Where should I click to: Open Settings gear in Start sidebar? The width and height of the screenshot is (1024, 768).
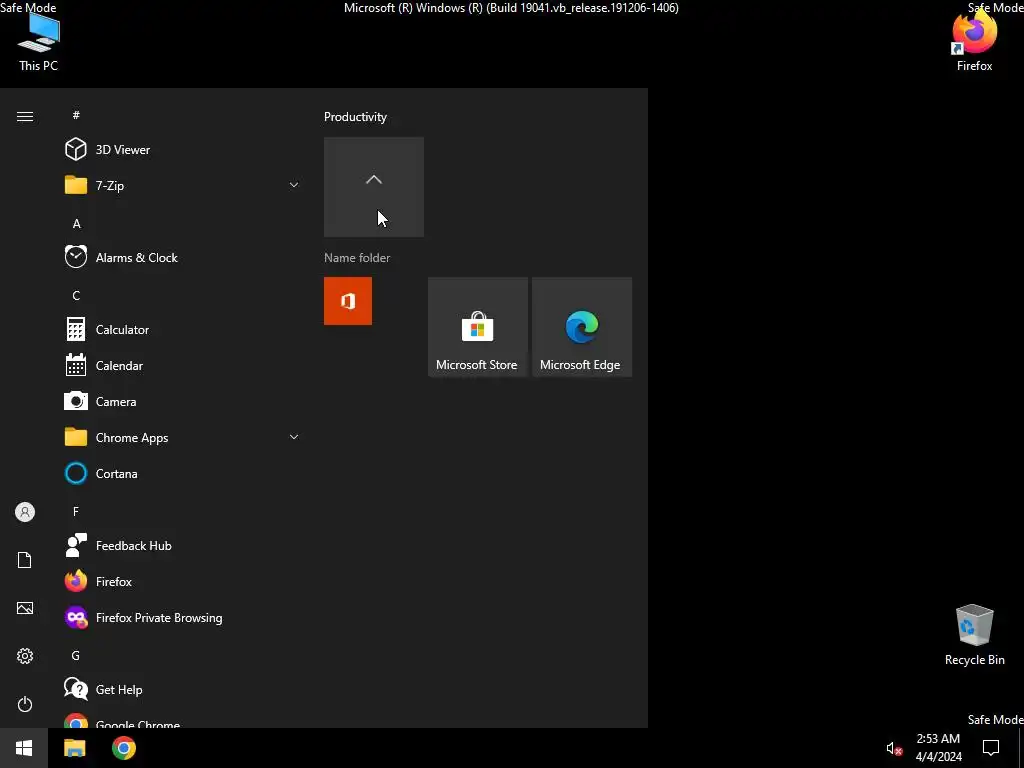tap(25, 656)
